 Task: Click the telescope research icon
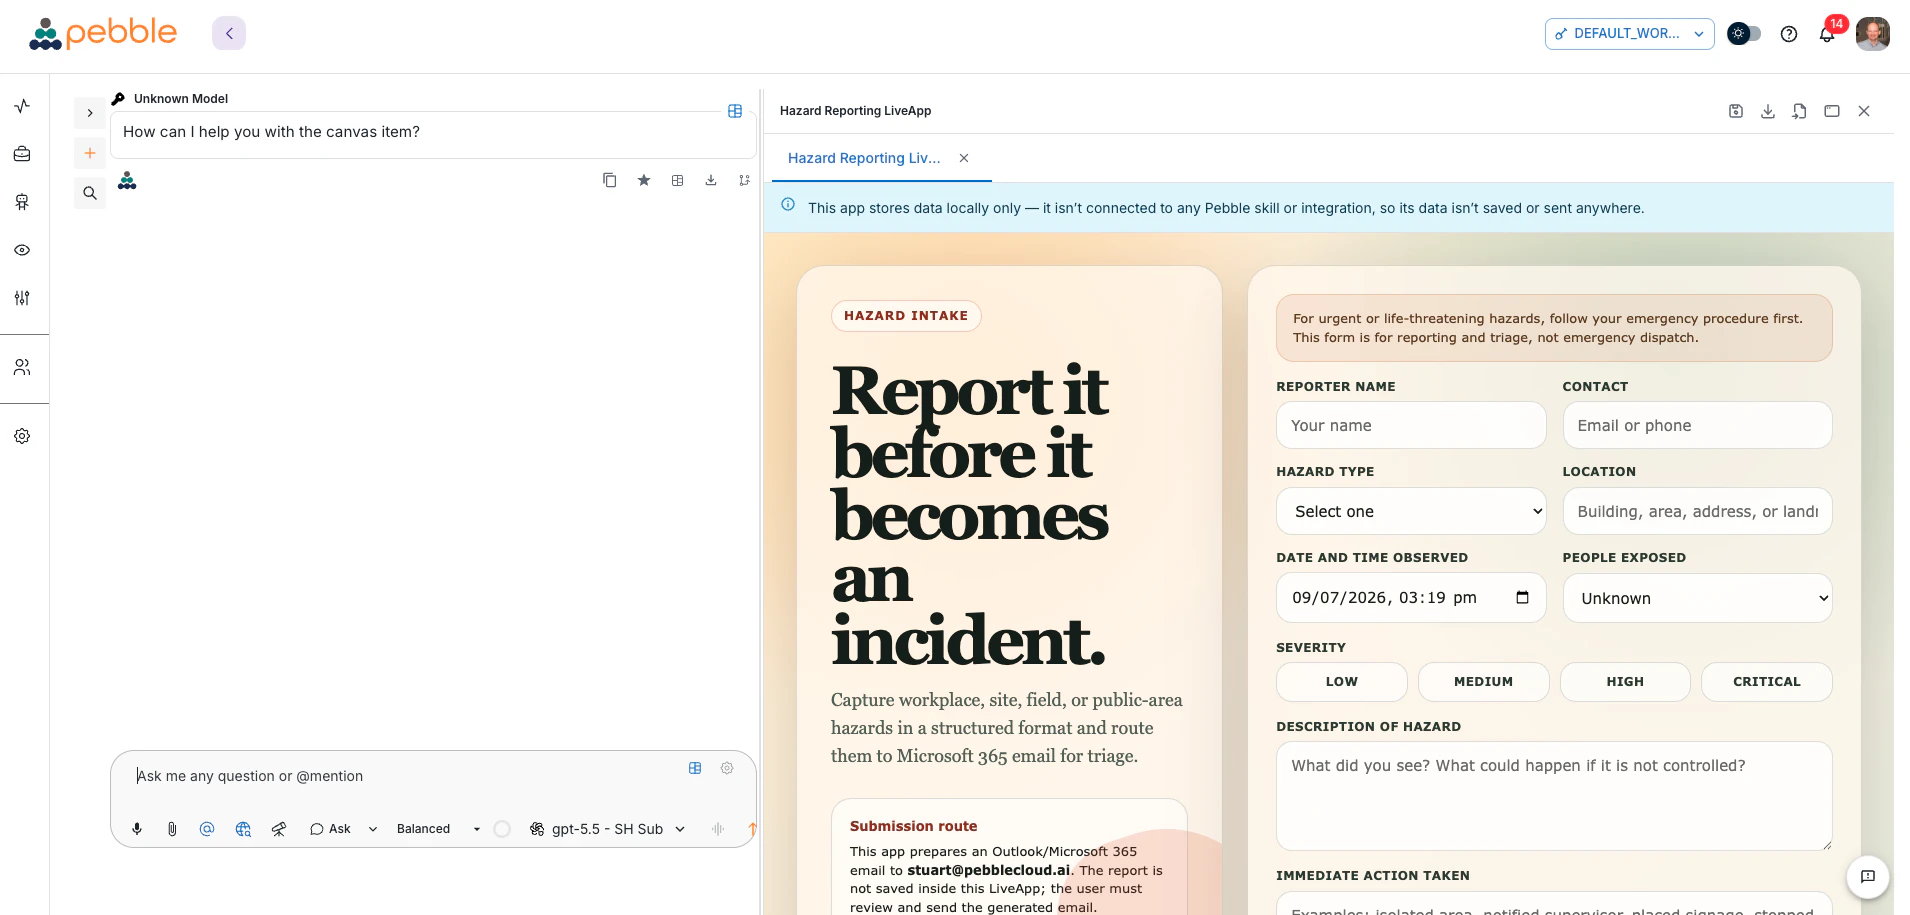coord(279,829)
